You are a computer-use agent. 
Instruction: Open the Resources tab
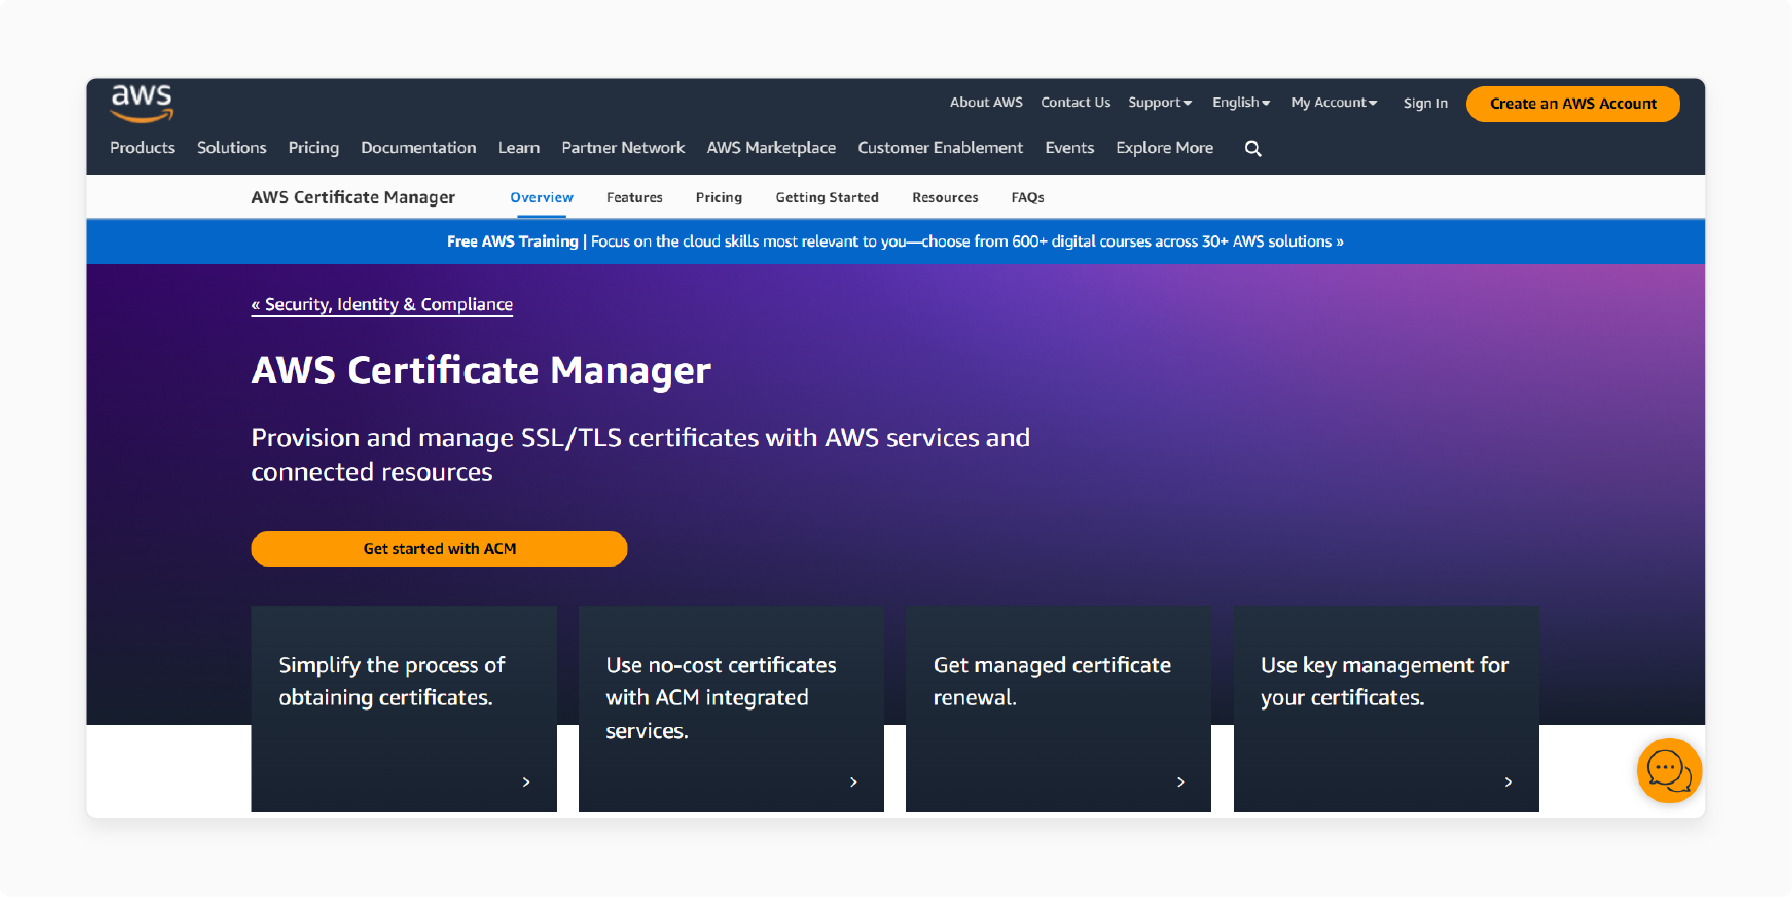coord(945,198)
